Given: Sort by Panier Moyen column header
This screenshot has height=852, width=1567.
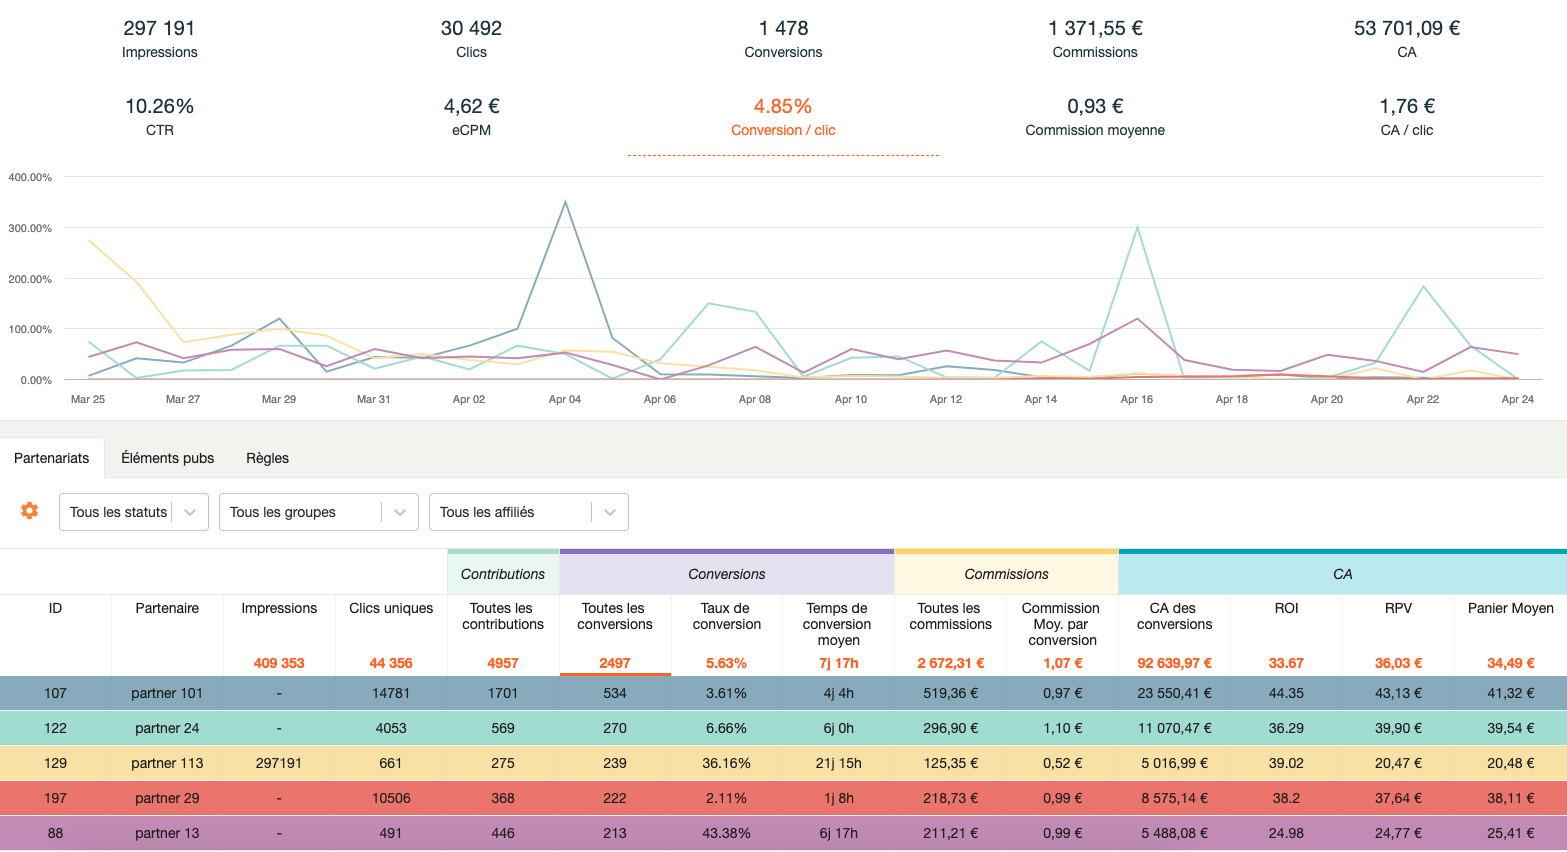Looking at the screenshot, I should 1510,608.
